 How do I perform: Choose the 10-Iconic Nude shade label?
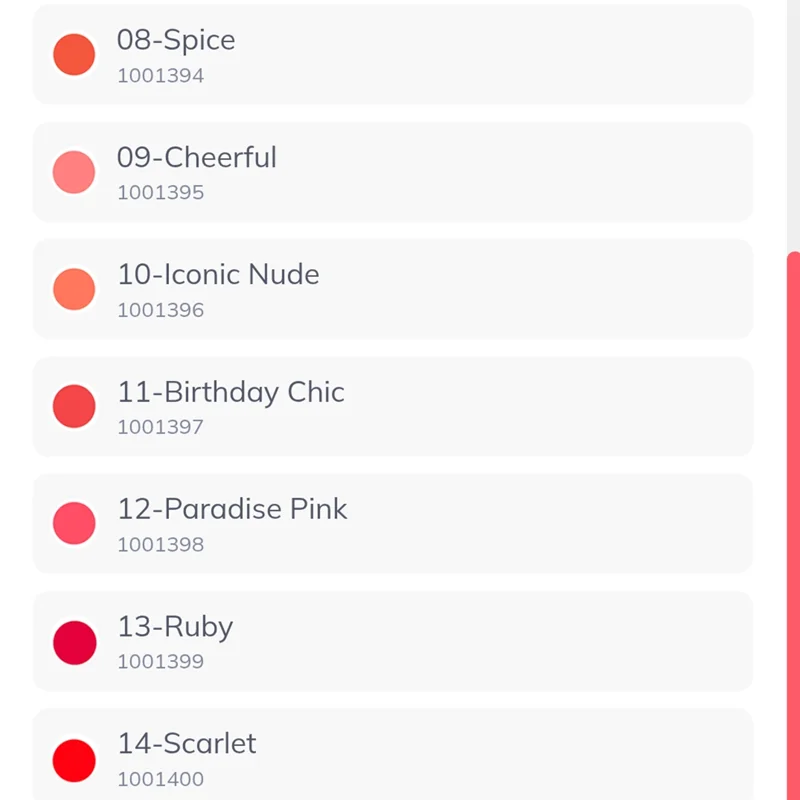click(x=218, y=275)
